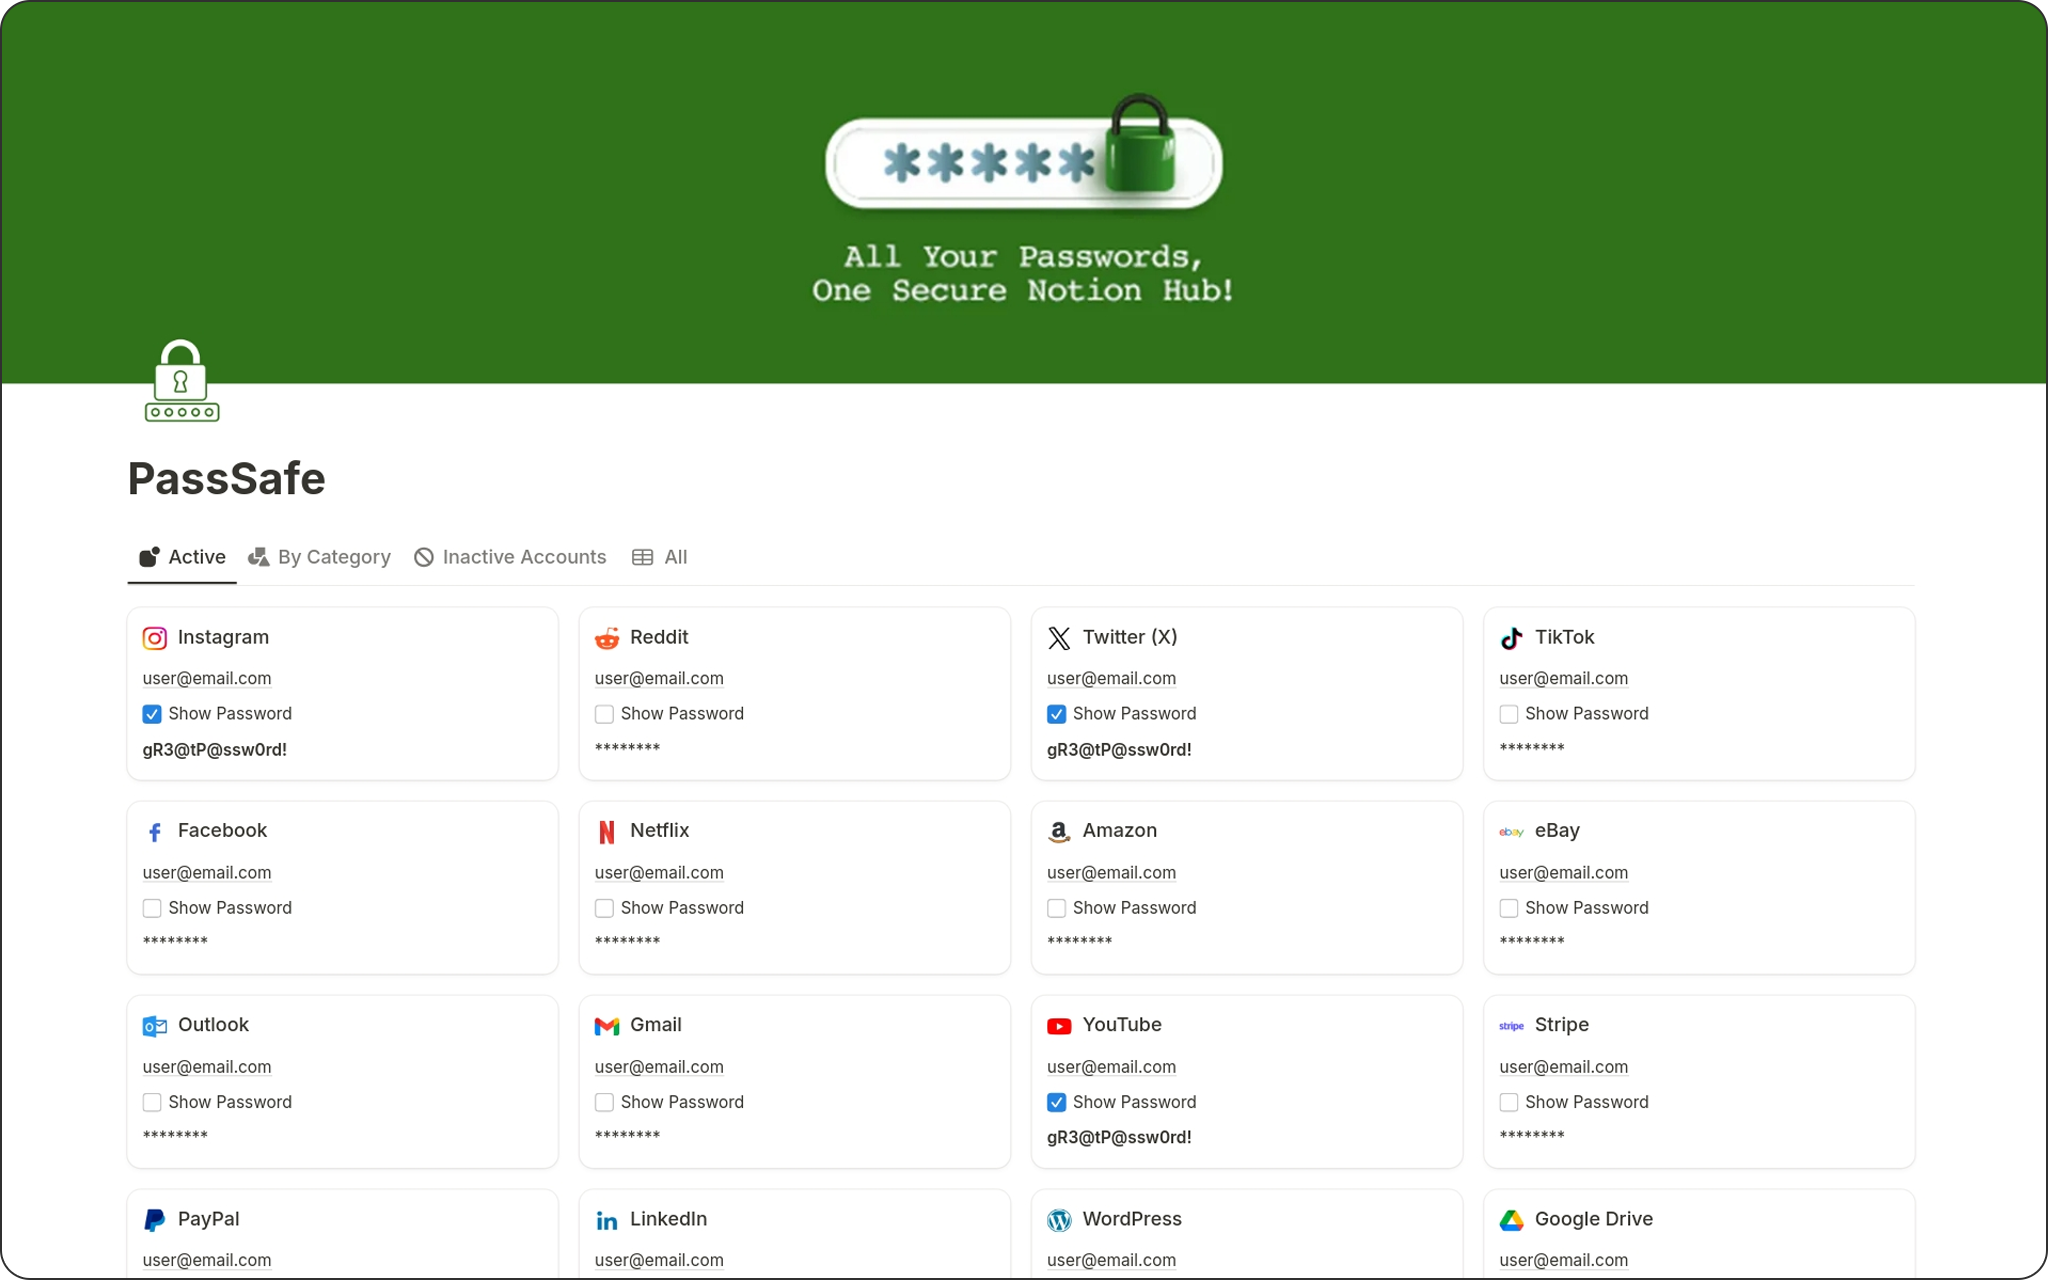This screenshot has width=2048, height=1280.
Task: Open the WordPress card title
Action: [1132, 1219]
